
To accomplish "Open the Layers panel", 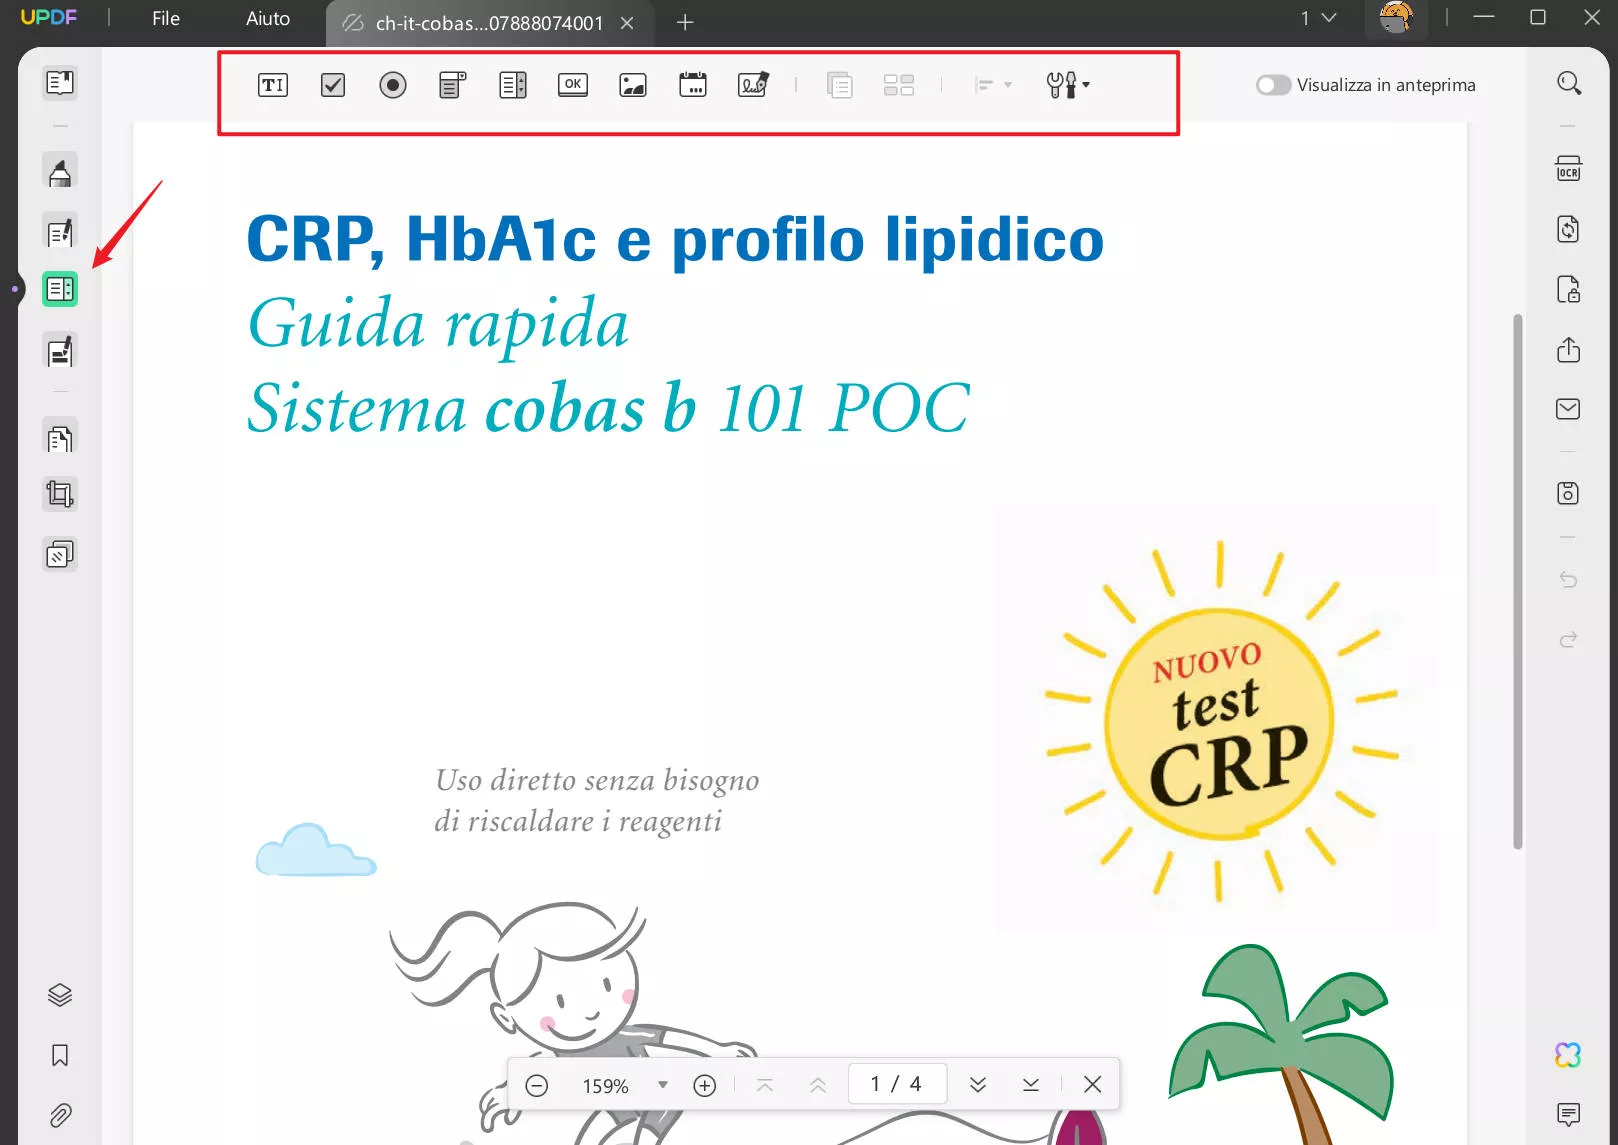I will point(60,995).
